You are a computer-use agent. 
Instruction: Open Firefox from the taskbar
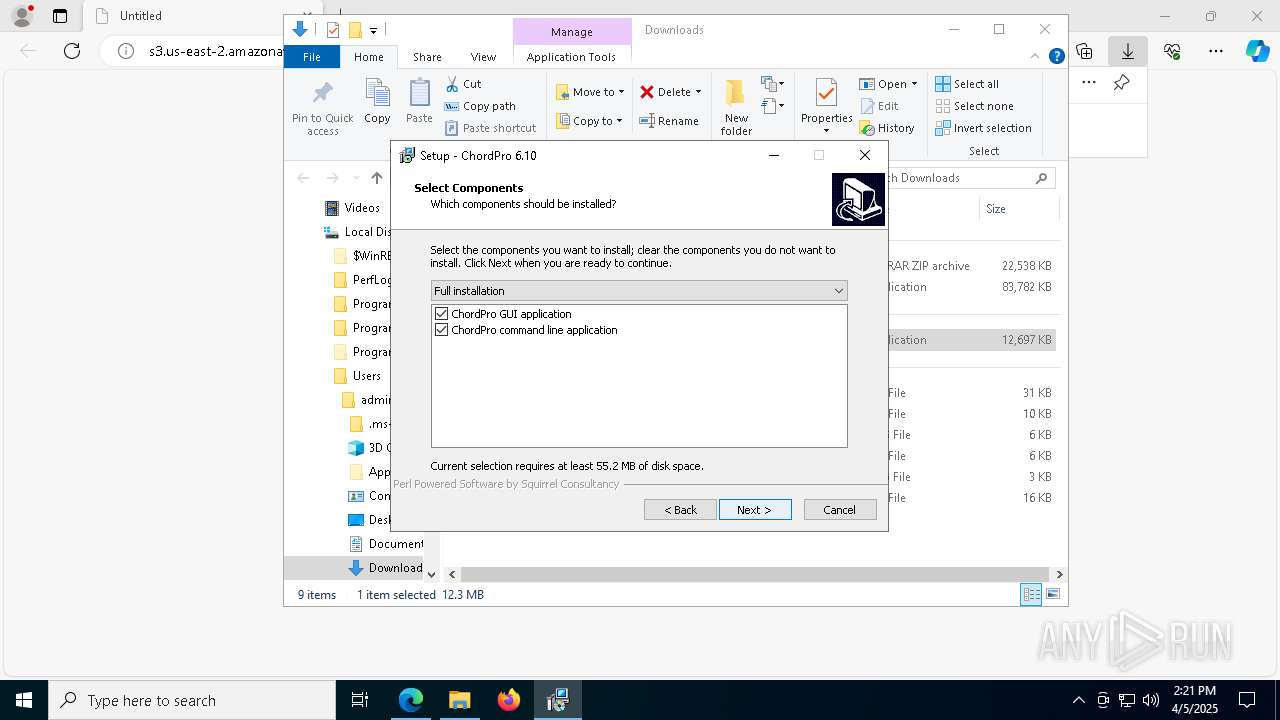[x=509, y=700]
